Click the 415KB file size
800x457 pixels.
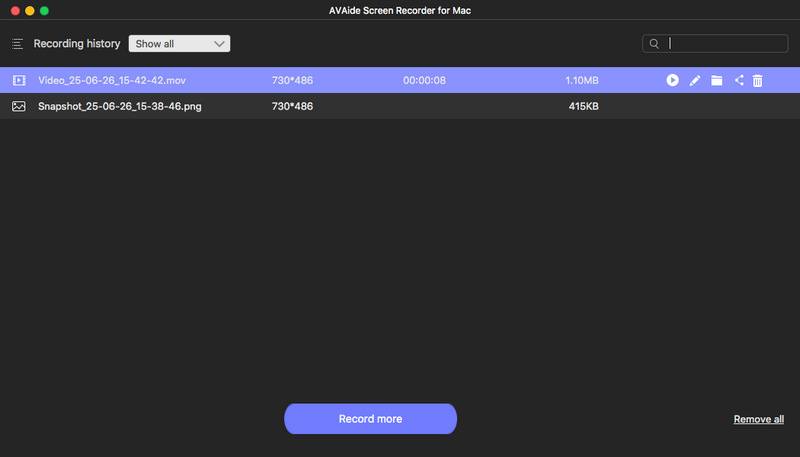click(584, 106)
